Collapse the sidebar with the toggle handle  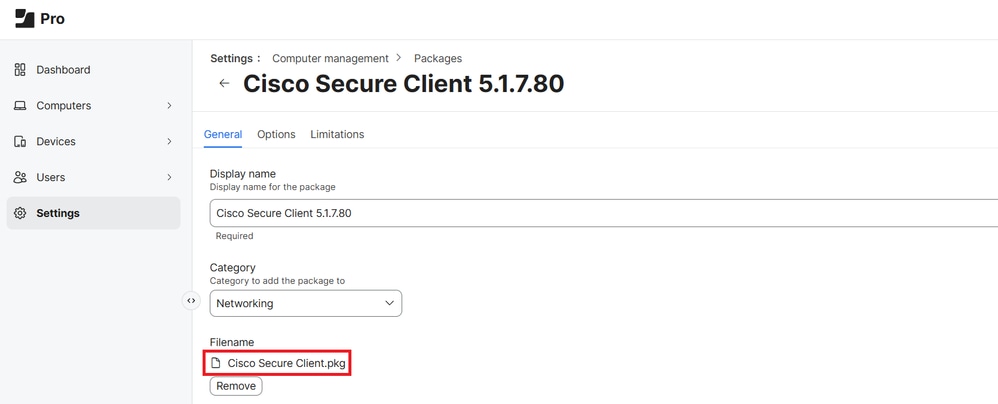(191, 300)
